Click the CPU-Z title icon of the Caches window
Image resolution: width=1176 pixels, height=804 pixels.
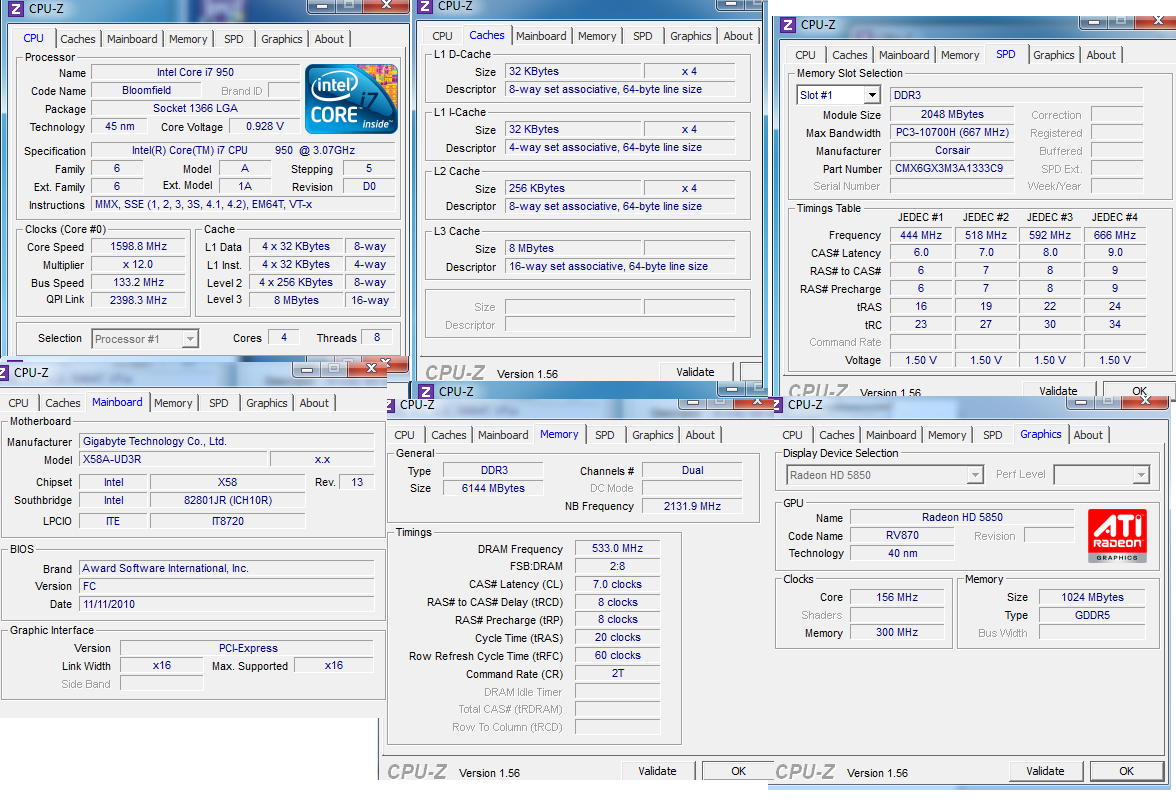coord(425,6)
